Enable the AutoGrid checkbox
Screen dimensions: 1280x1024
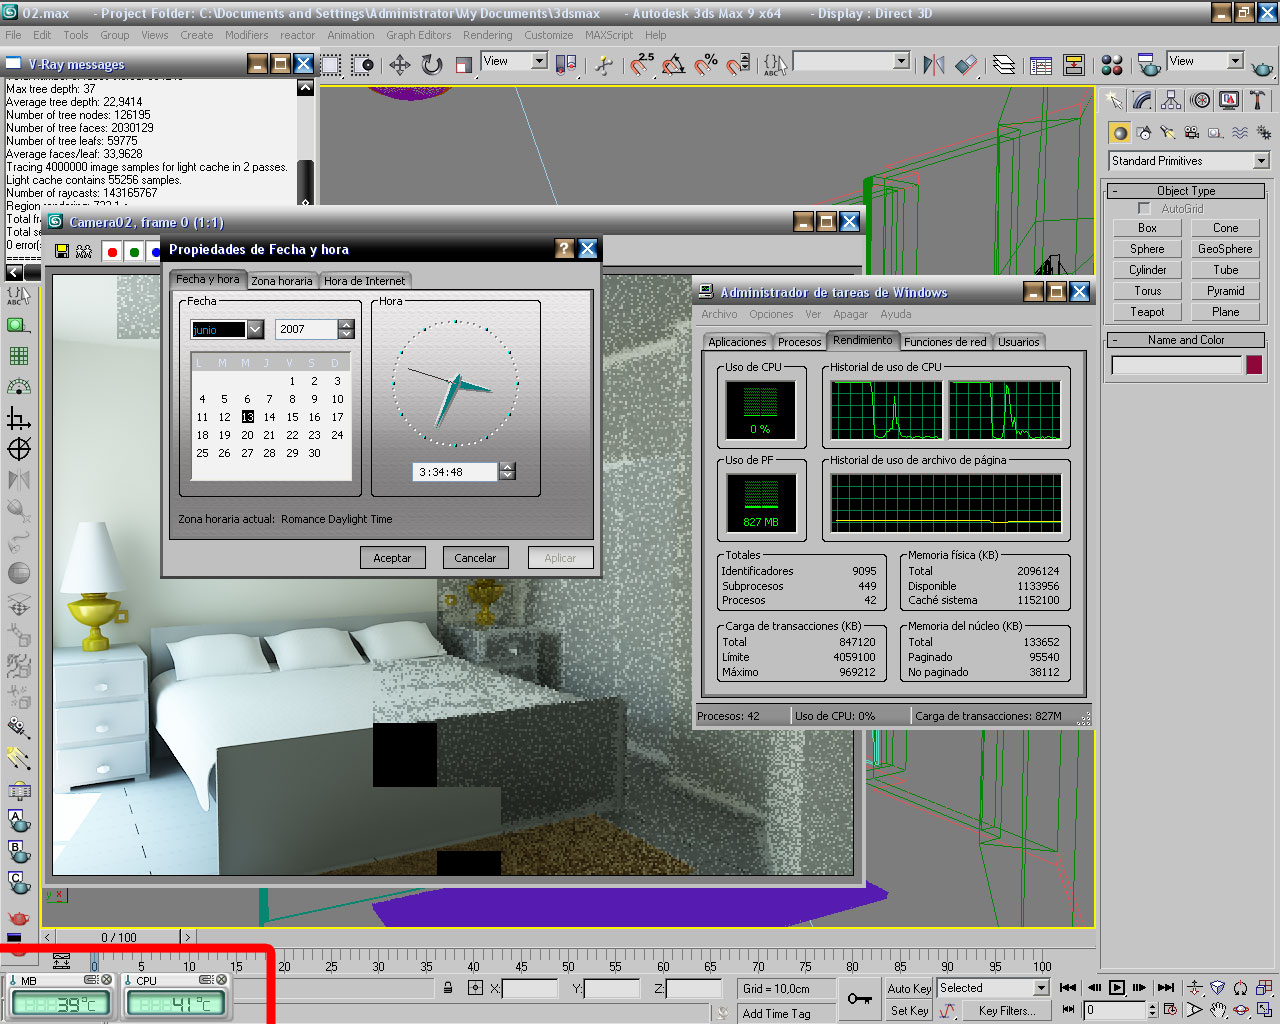coord(1145,209)
